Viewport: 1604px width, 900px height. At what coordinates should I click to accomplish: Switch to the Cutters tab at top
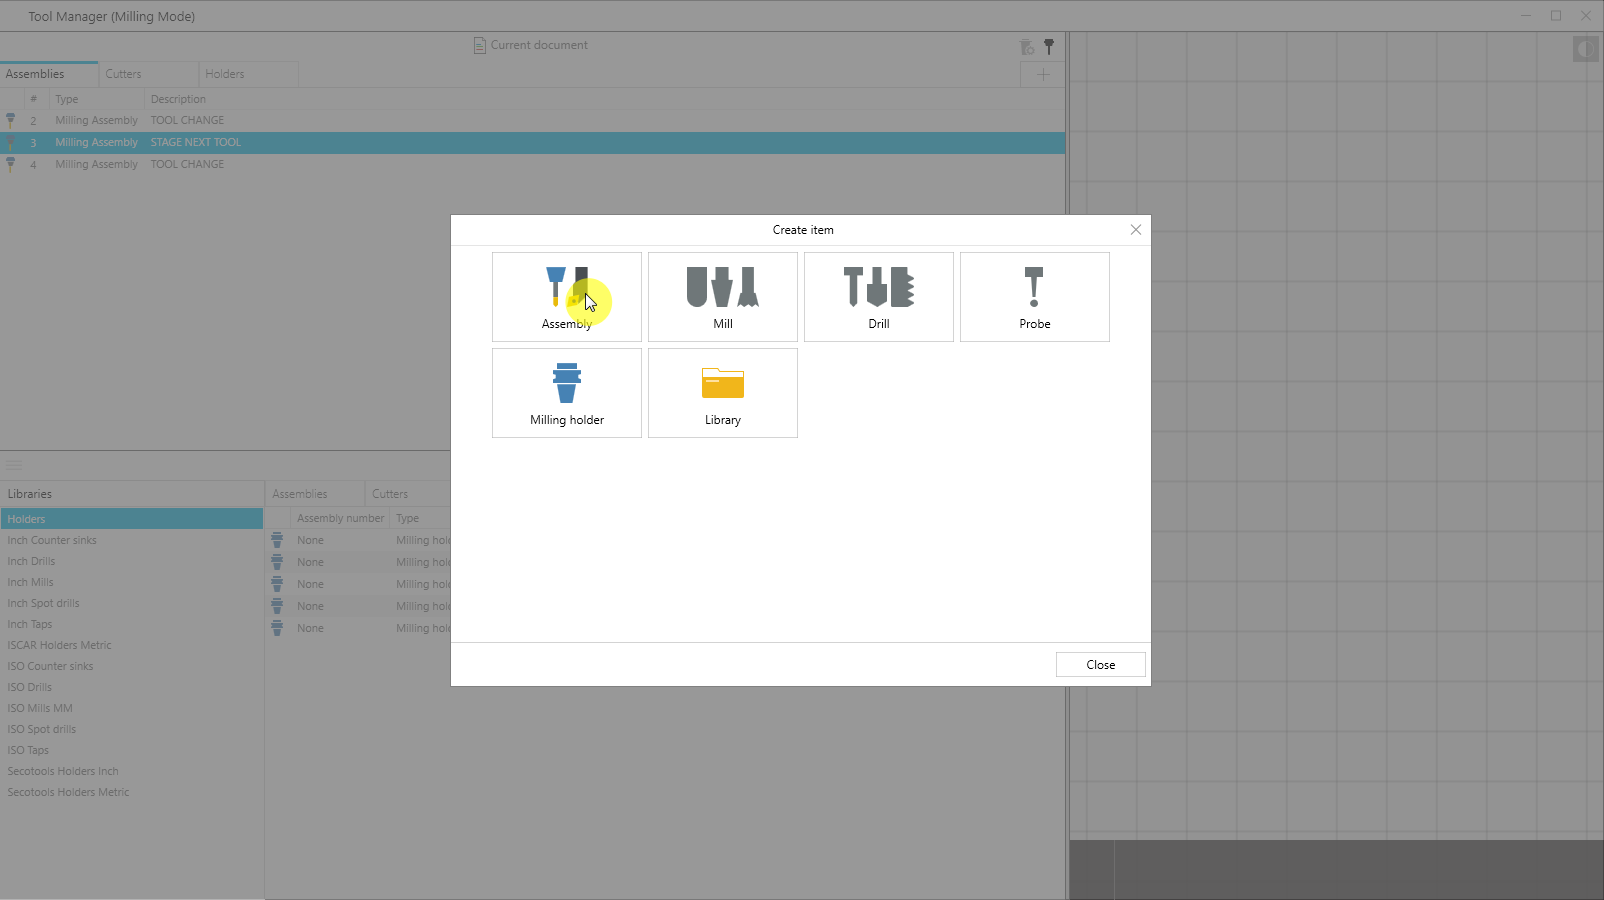pos(124,74)
